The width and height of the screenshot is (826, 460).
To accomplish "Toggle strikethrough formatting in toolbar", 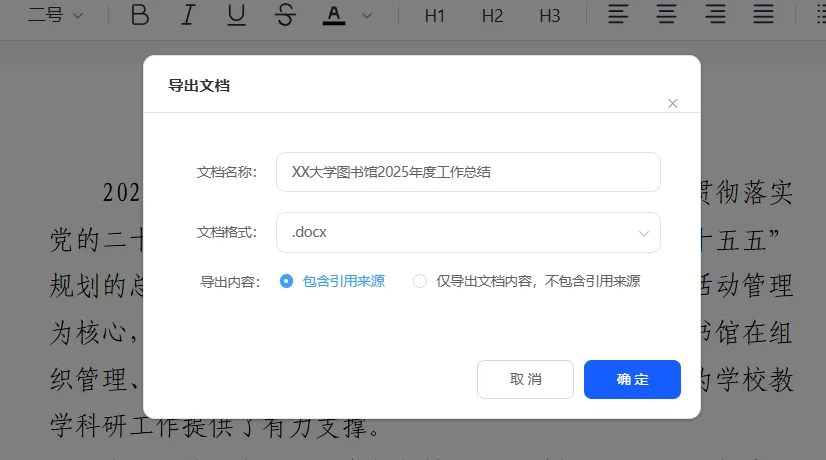I will 285,15.
